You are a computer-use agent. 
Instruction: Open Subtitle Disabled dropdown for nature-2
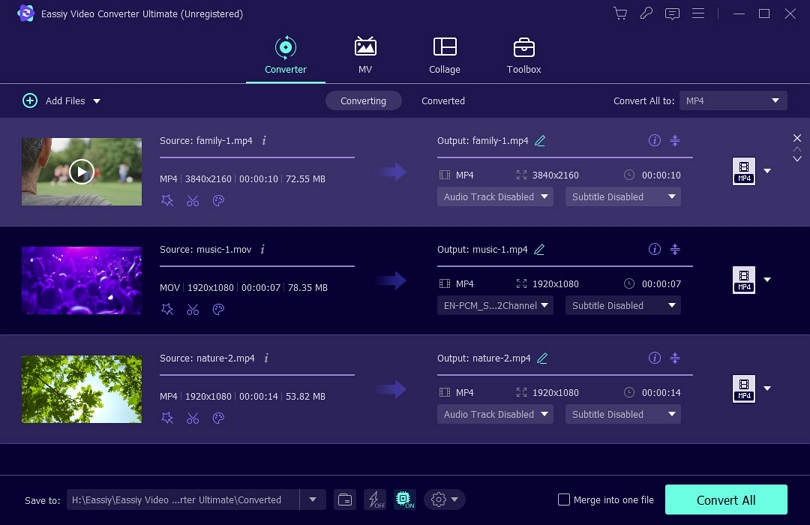click(x=622, y=414)
